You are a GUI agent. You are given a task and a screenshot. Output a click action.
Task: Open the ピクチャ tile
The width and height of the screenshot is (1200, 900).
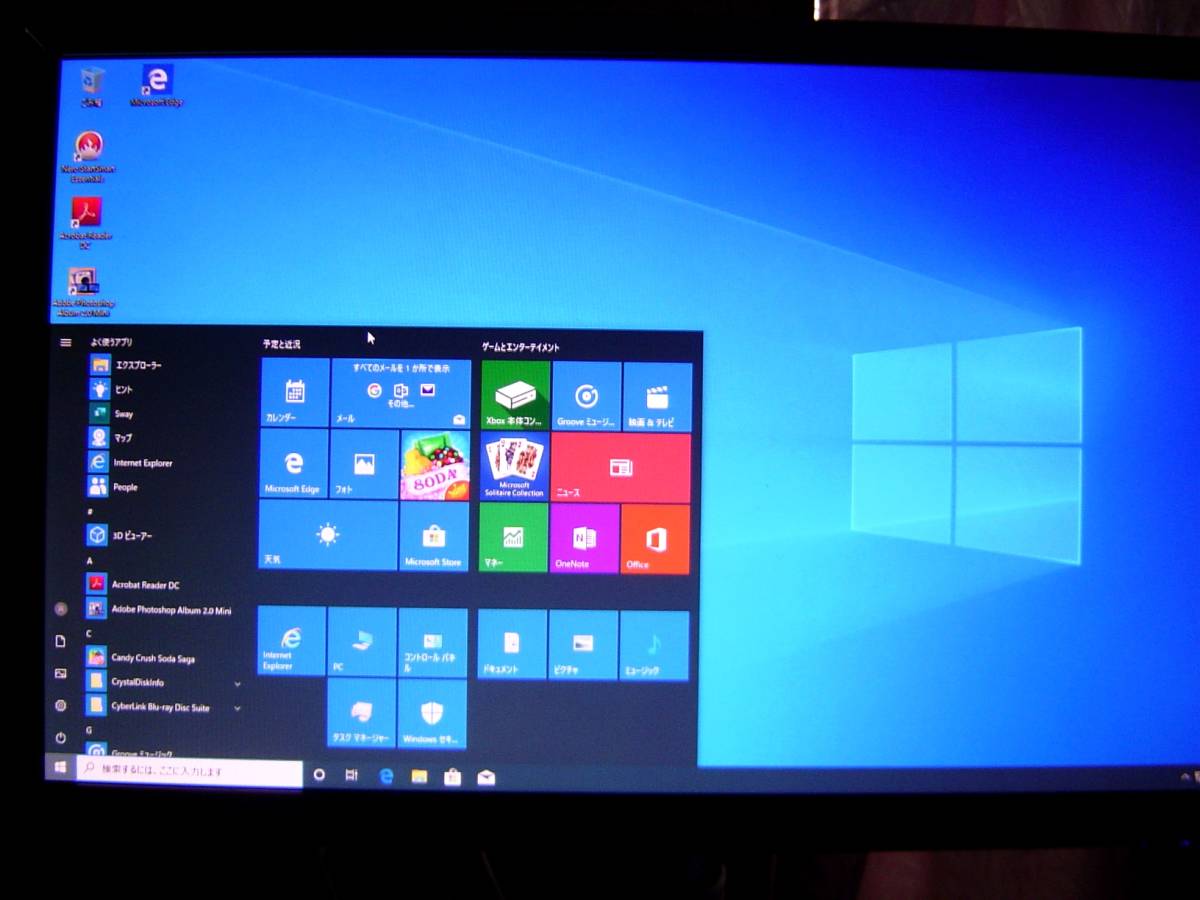click(583, 645)
